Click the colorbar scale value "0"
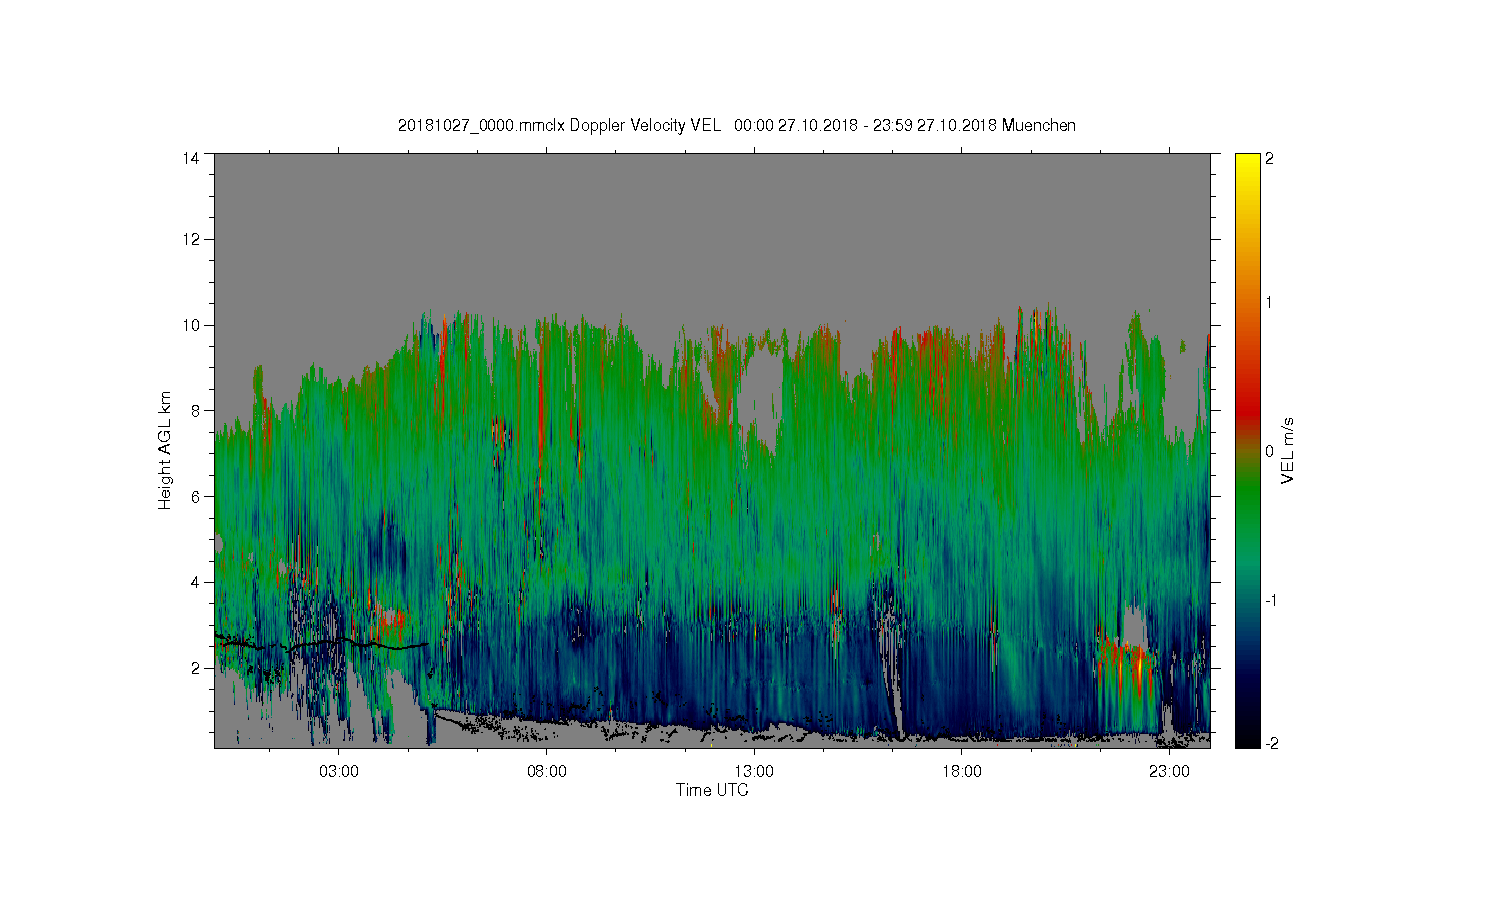1500x900 pixels. click(x=1270, y=451)
